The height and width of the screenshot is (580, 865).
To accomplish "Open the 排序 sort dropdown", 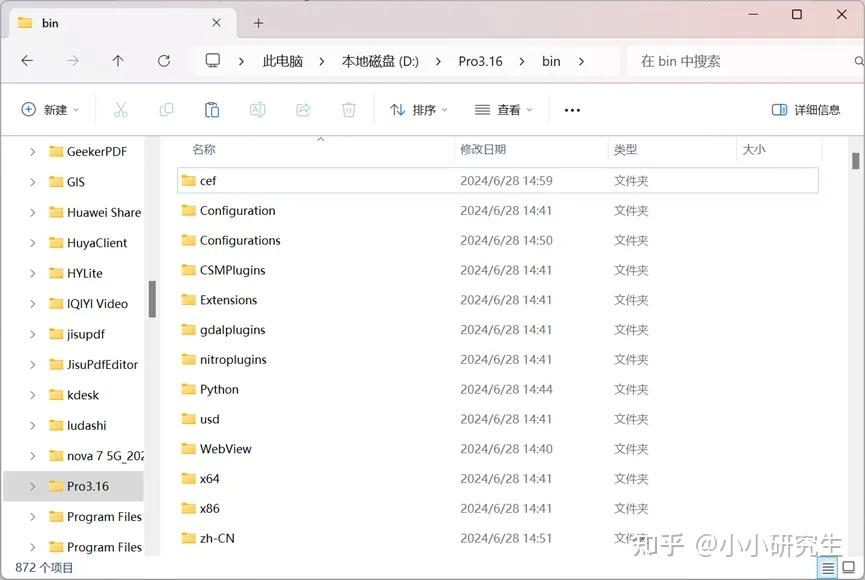I will (x=419, y=110).
